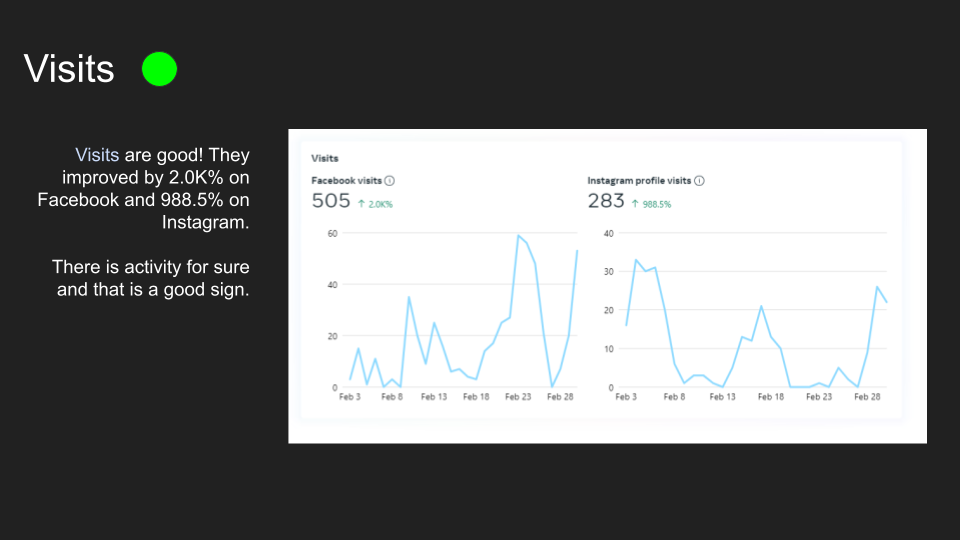The image size is (960, 540).
Task: Click the info icon beside Instagram profile visits
Action: coord(699,181)
